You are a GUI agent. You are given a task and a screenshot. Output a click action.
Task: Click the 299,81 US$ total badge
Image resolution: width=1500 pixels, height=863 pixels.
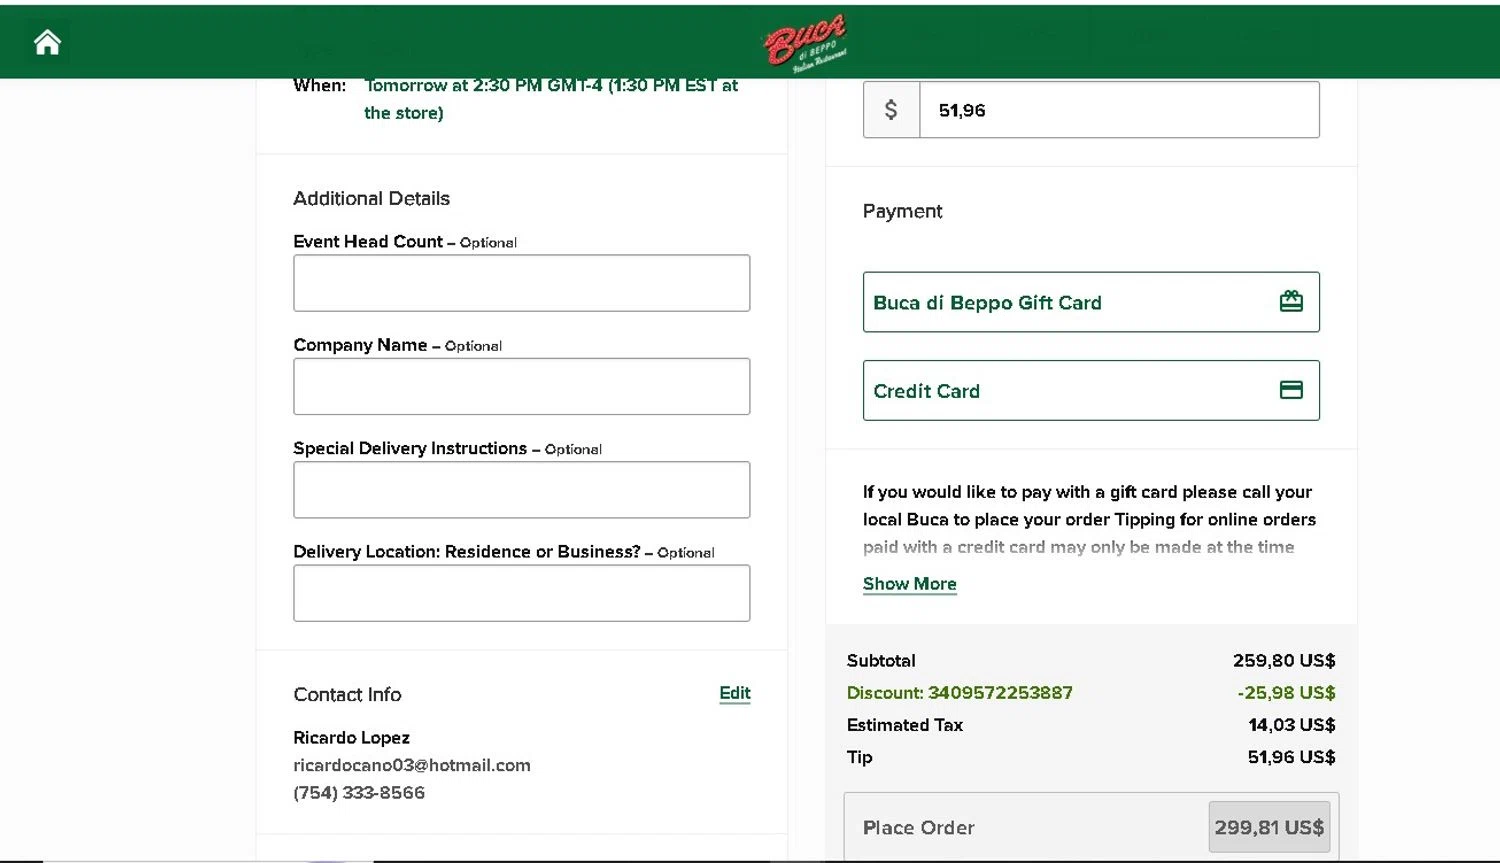(x=1269, y=827)
